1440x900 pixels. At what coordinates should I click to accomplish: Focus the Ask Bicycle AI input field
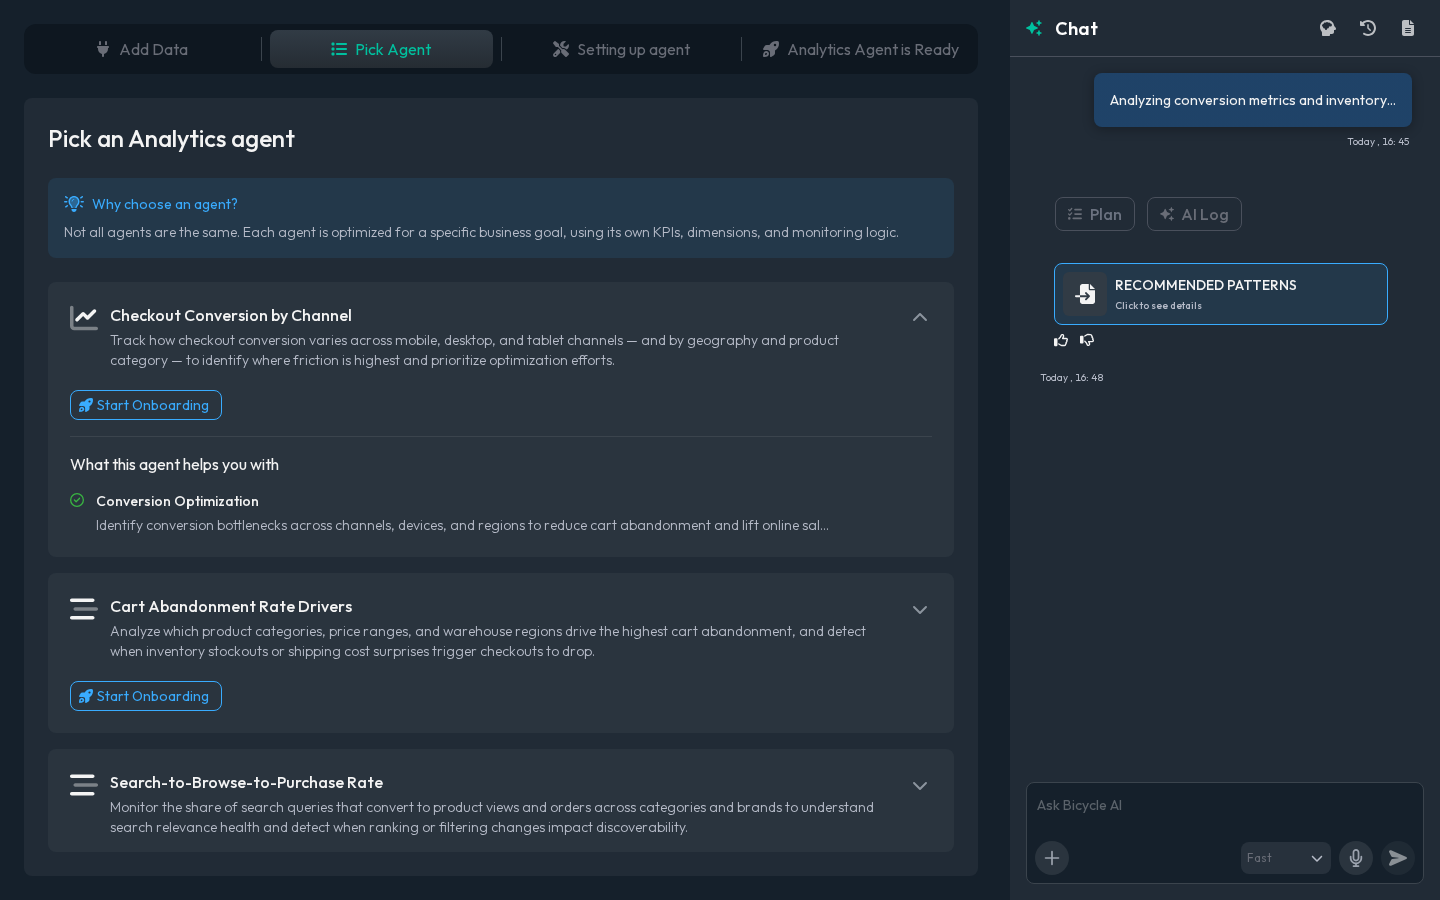(1225, 806)
